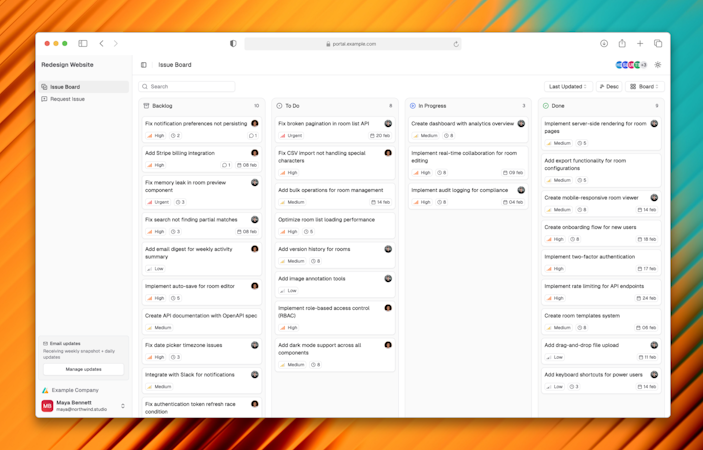The height and width of the screenshot is (450, 703).
Task: Toggle Desc sort order button
Action: tap(609, 87)
